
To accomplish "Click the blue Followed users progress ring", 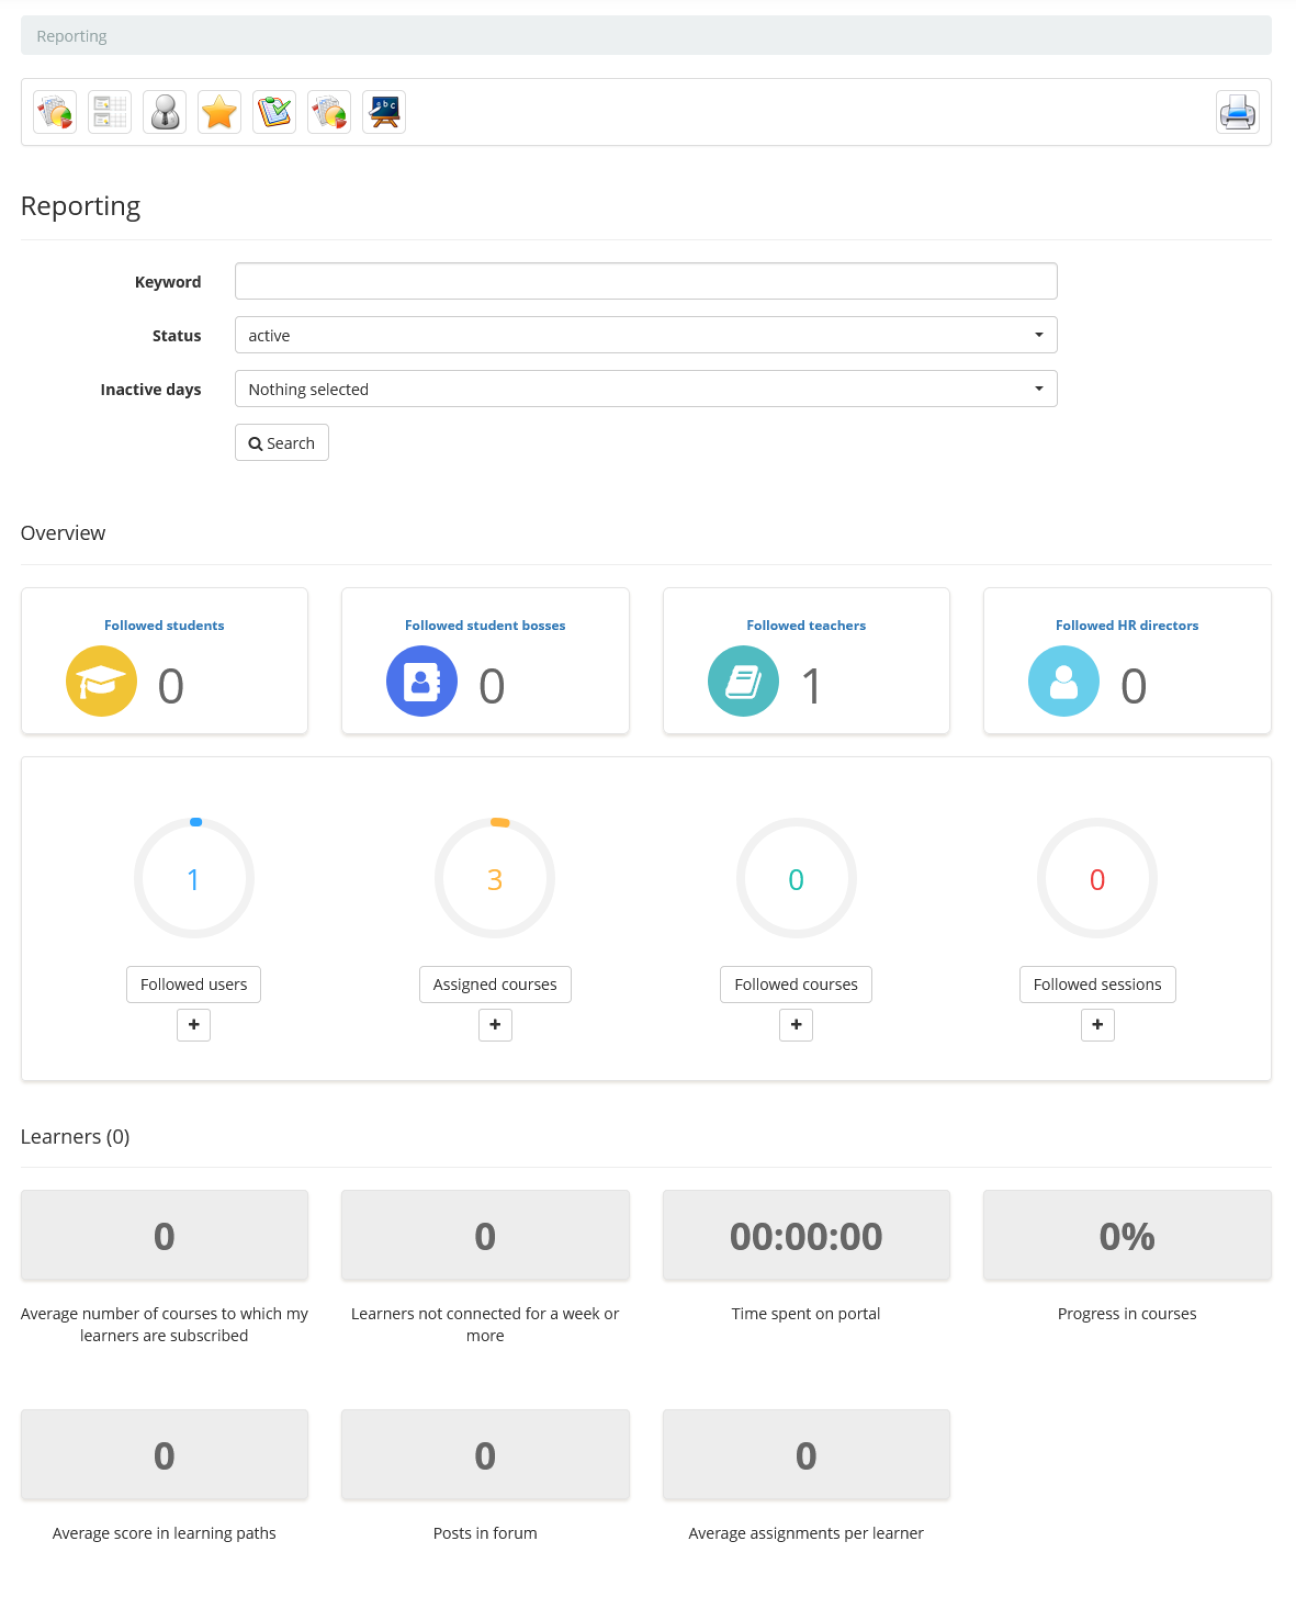I will (194, 878).
